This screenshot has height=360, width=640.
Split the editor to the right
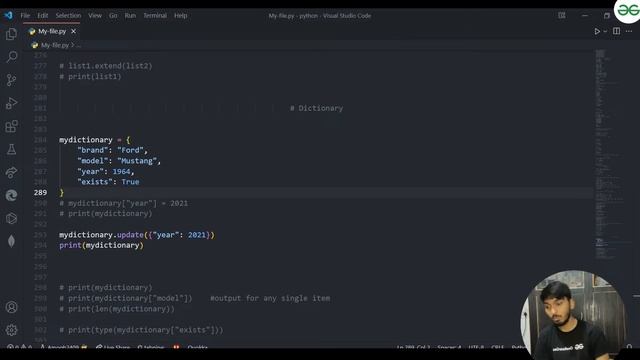616,31
